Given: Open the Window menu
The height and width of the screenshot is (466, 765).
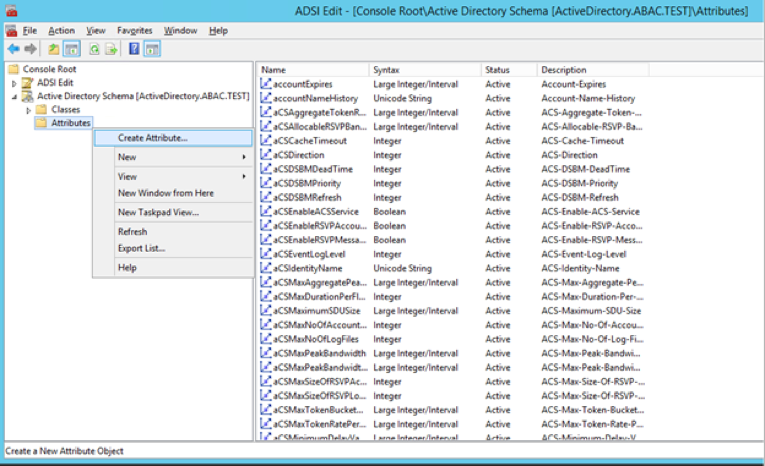Looking at the screenshot, I should click(x=181, y=31).
